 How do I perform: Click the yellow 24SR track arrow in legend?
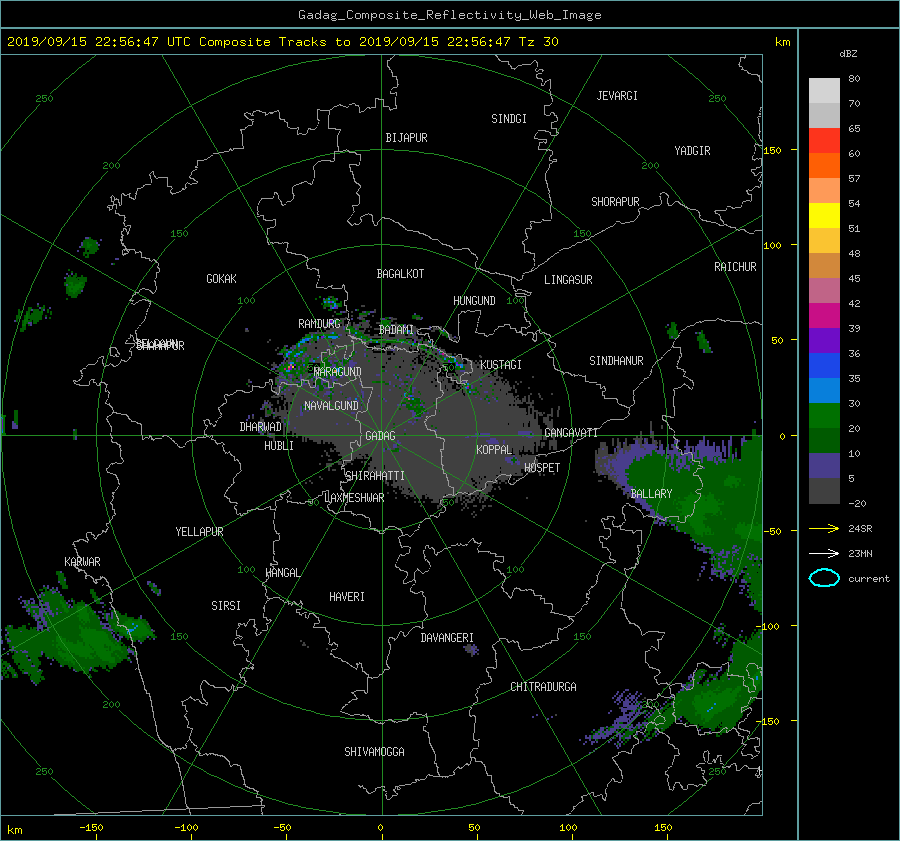[824, 528]
